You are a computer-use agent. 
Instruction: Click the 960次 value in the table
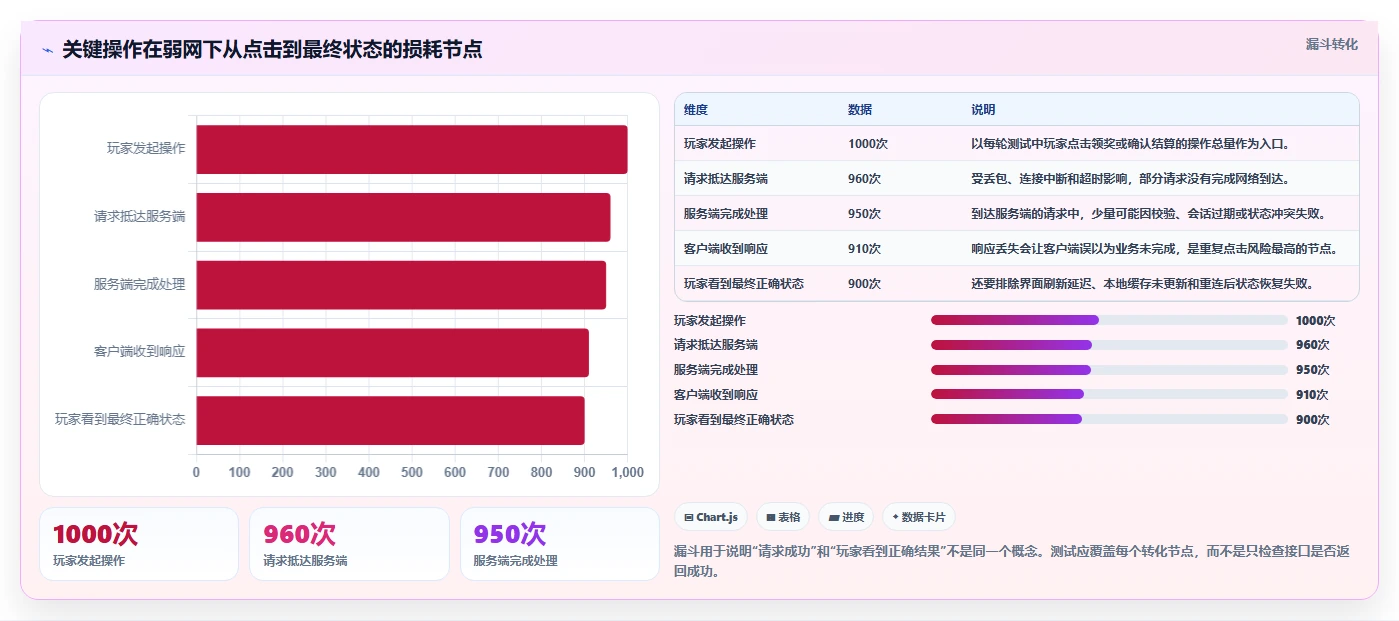click(865, 179)
